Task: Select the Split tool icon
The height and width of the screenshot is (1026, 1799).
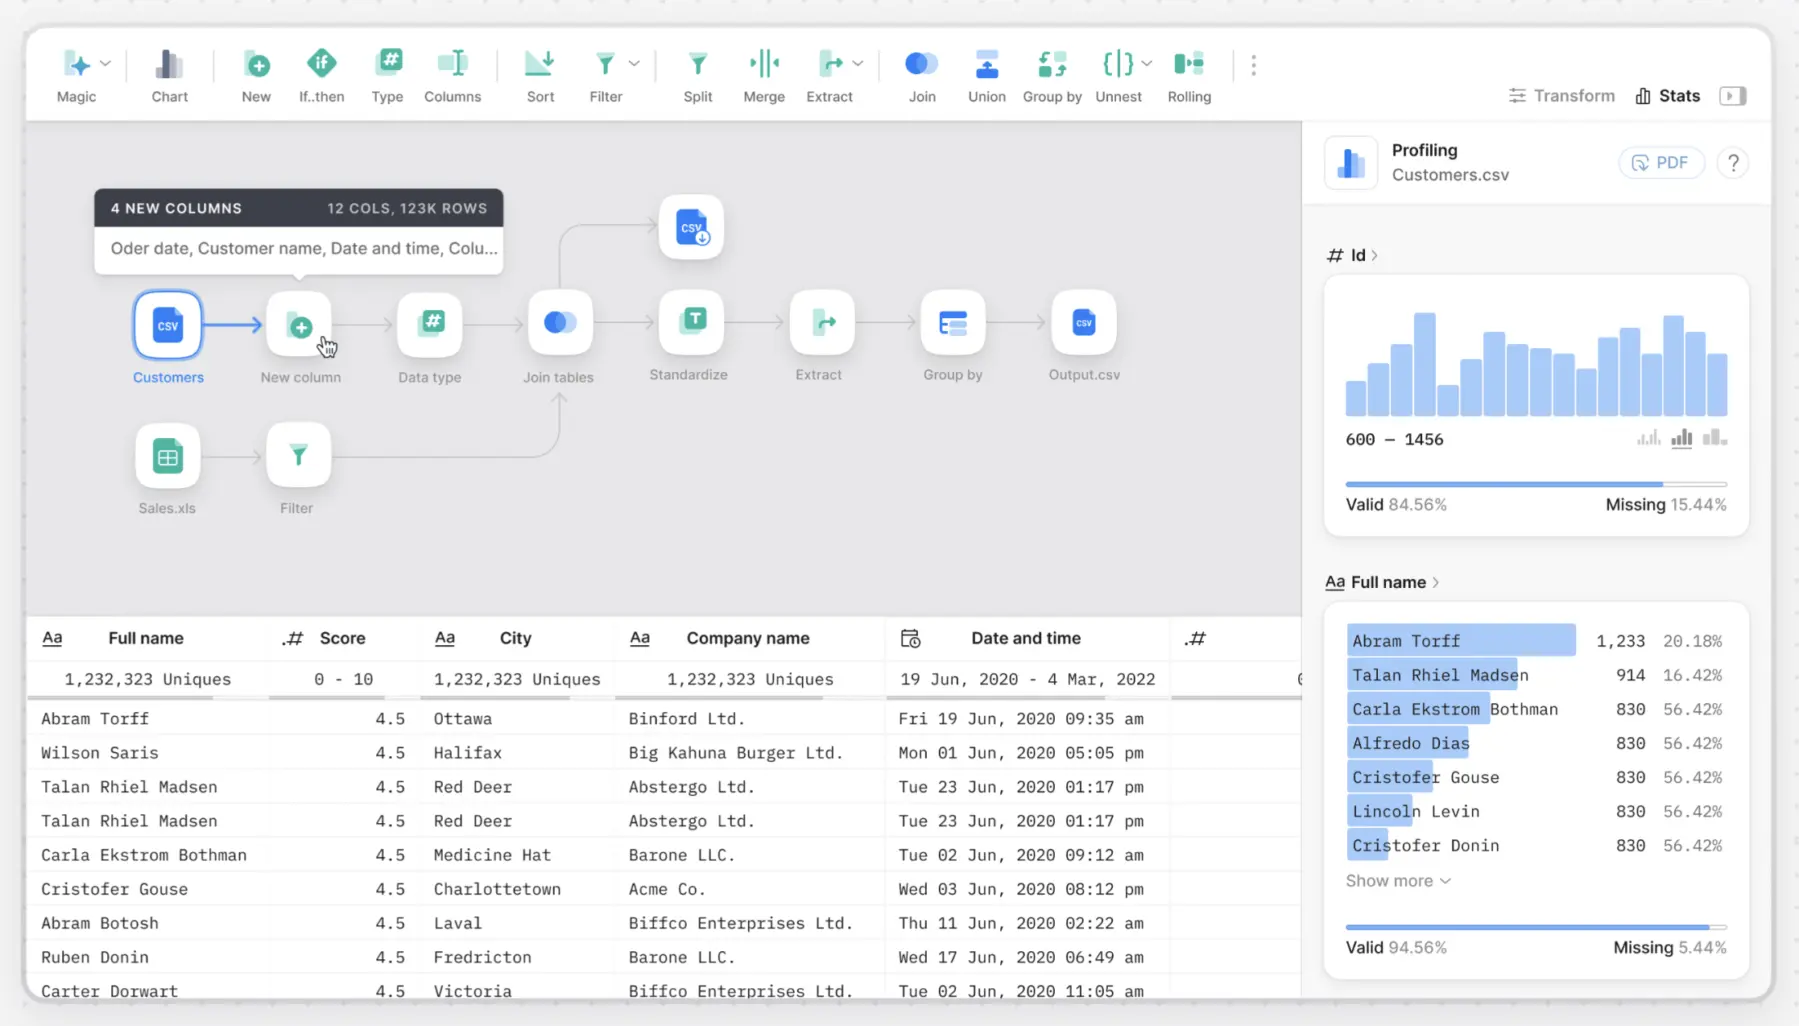Action: tap(697, 65)
